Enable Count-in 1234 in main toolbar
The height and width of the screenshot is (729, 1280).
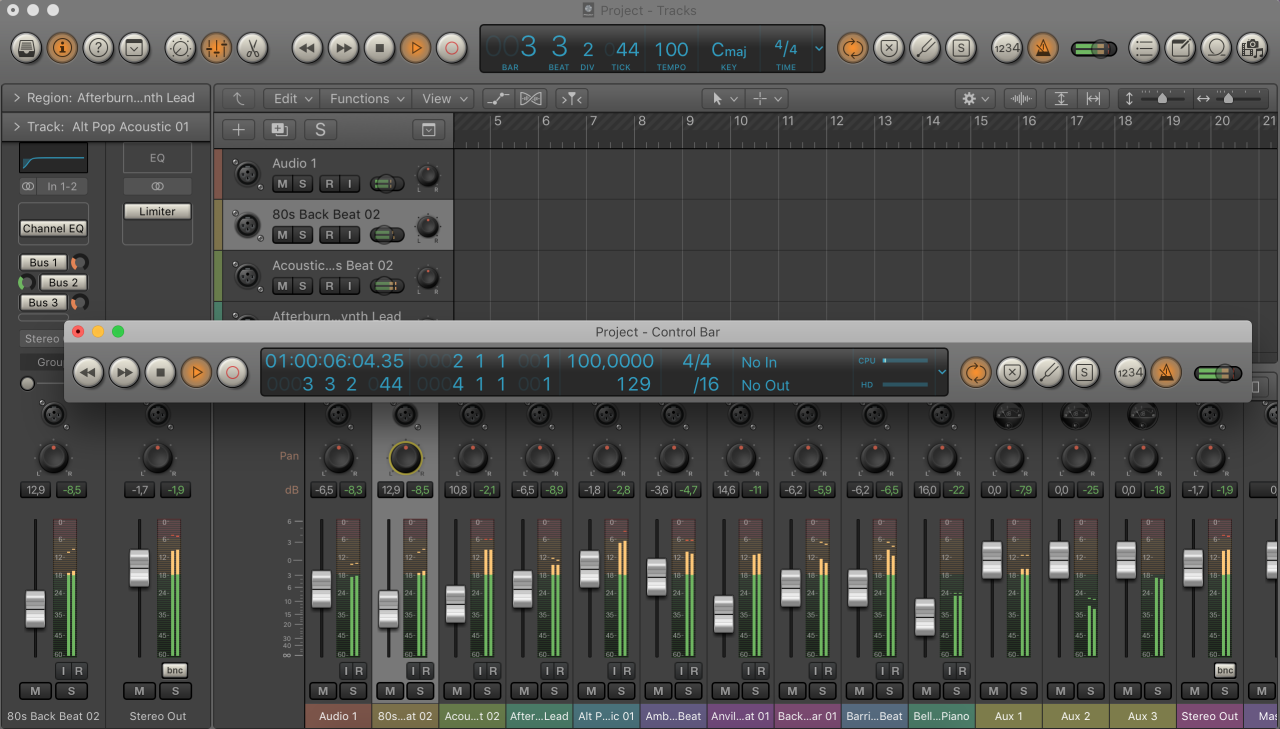(1006, 47)
